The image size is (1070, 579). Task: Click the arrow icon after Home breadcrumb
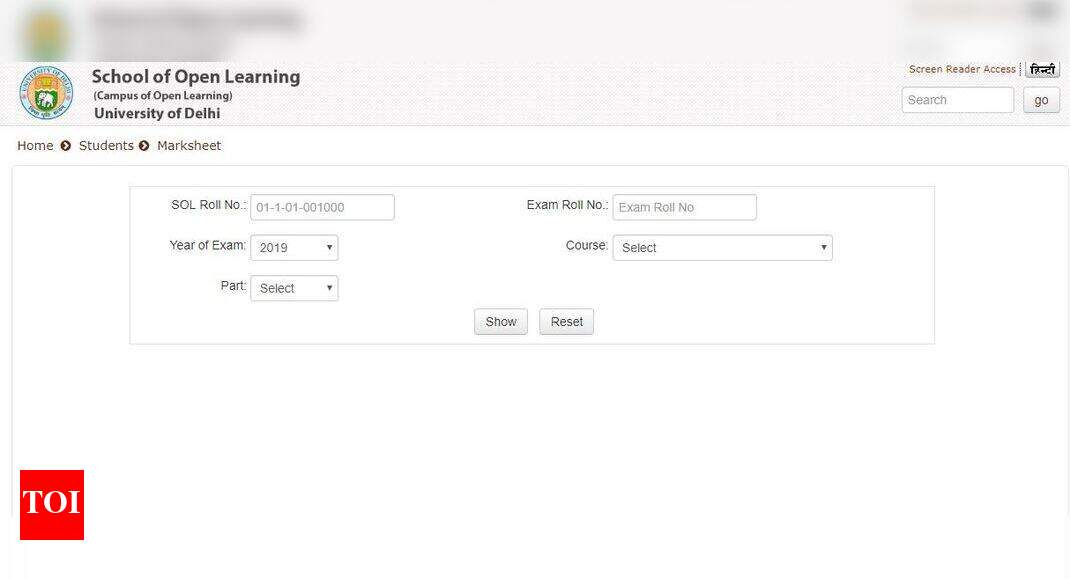[66, 146]
